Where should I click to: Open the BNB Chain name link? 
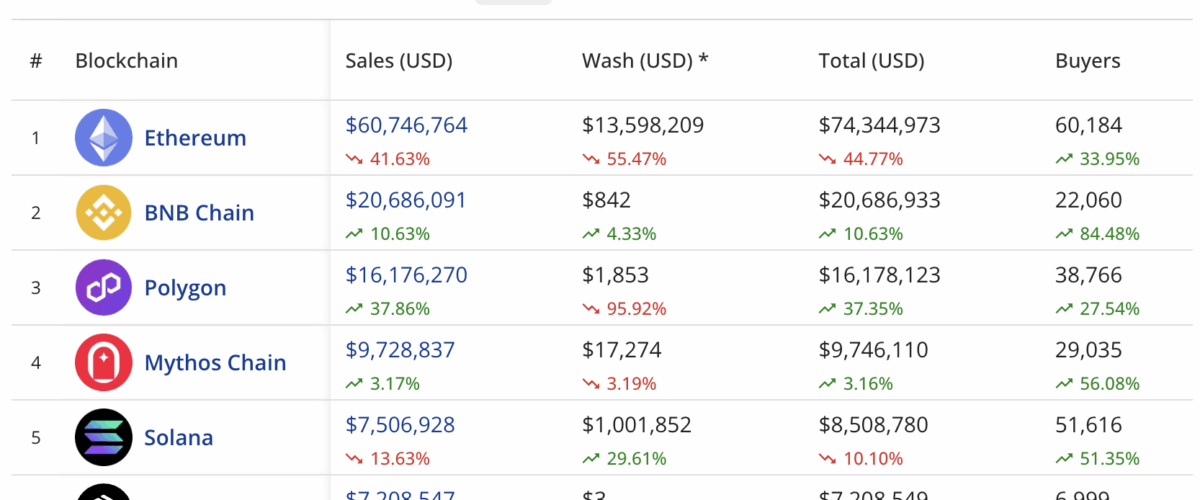coord(199,213)
